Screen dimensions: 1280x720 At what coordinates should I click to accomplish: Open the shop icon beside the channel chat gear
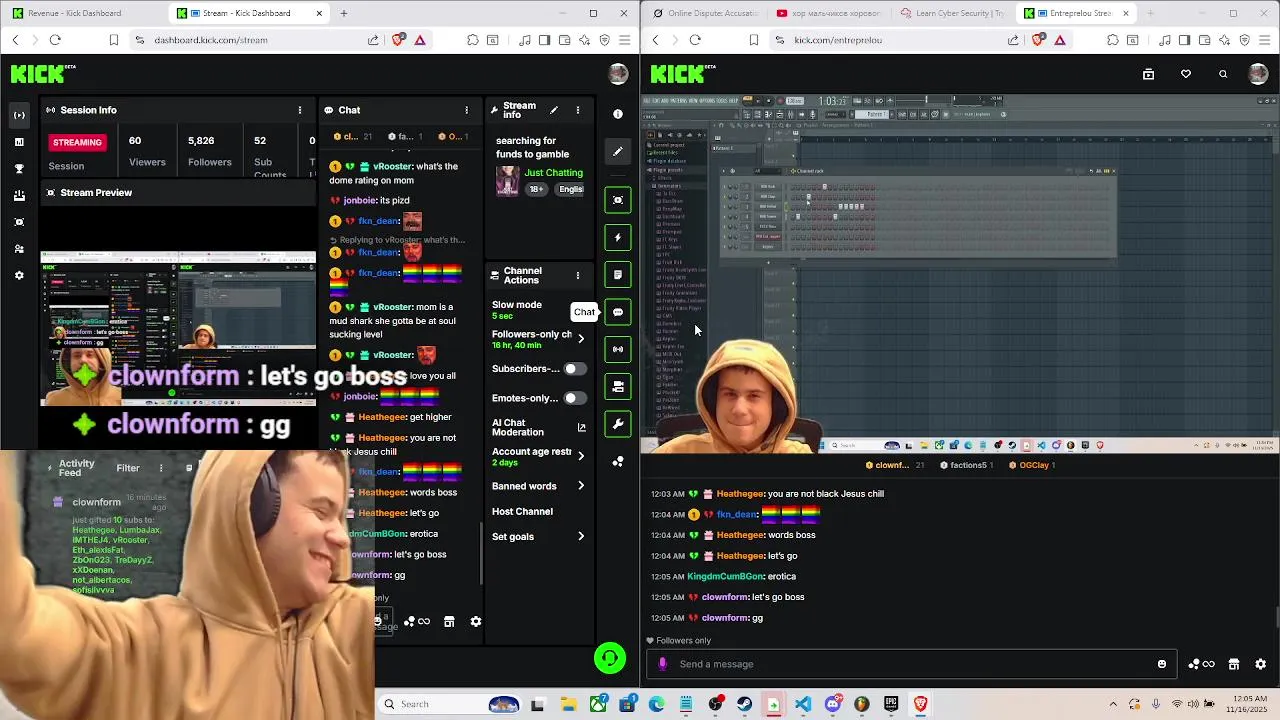[x=1234, y=664]
